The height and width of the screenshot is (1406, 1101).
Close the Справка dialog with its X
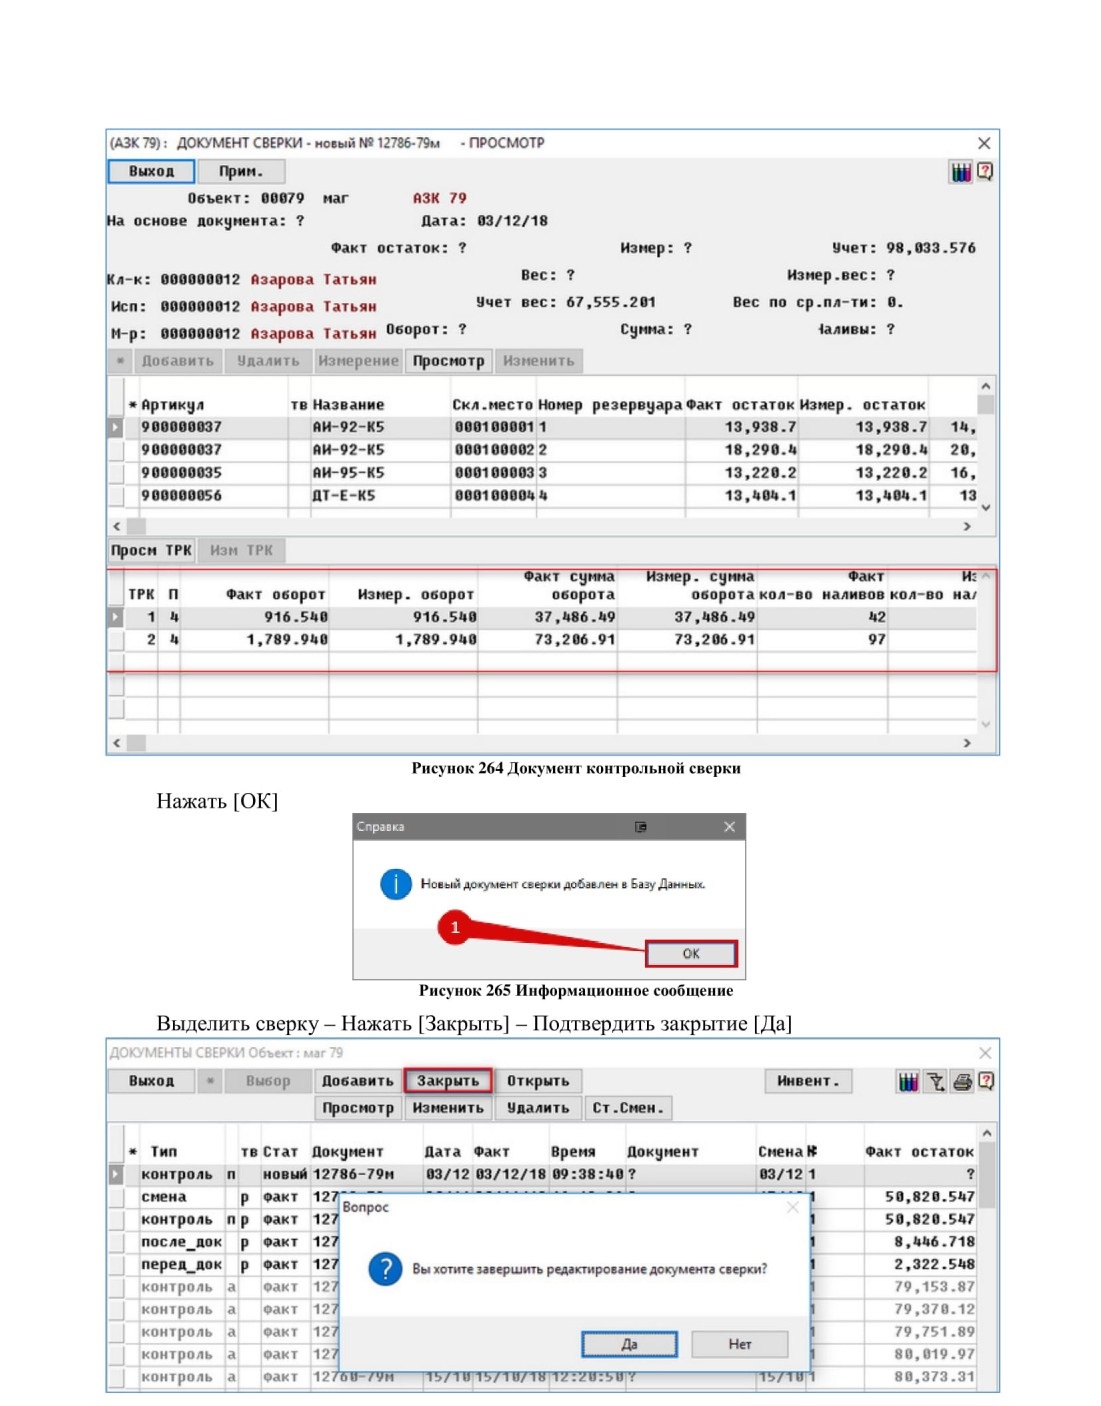pos(729,827)
